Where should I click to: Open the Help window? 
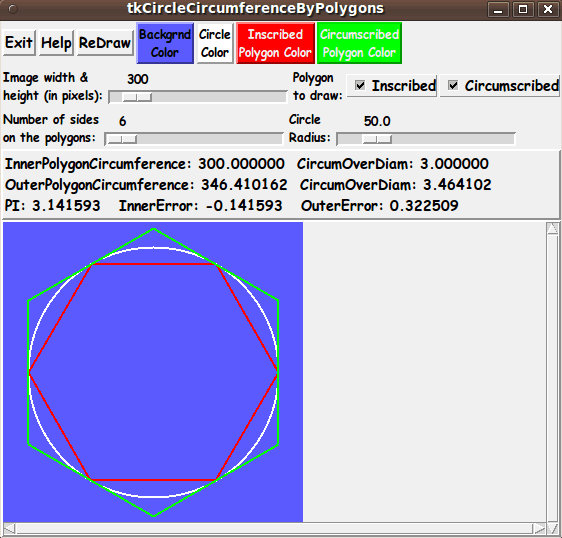[56, 43]
